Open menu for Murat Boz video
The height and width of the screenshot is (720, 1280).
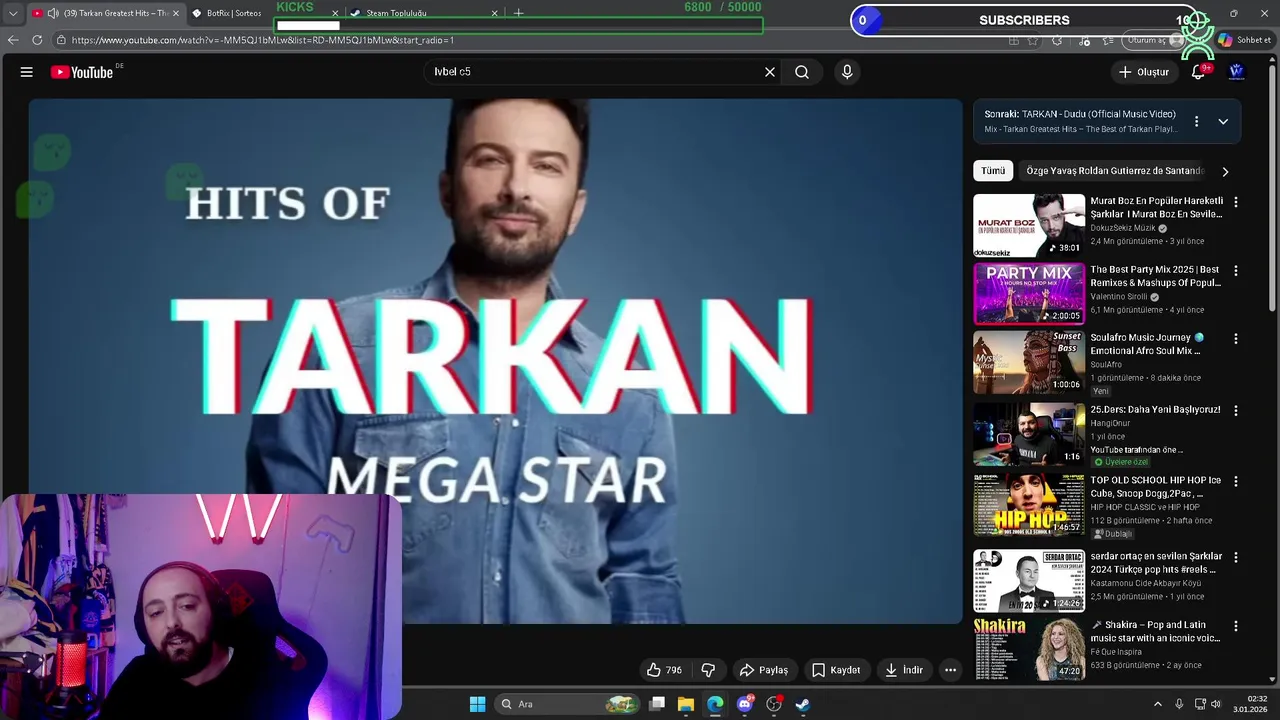(x=1235, y=202)
